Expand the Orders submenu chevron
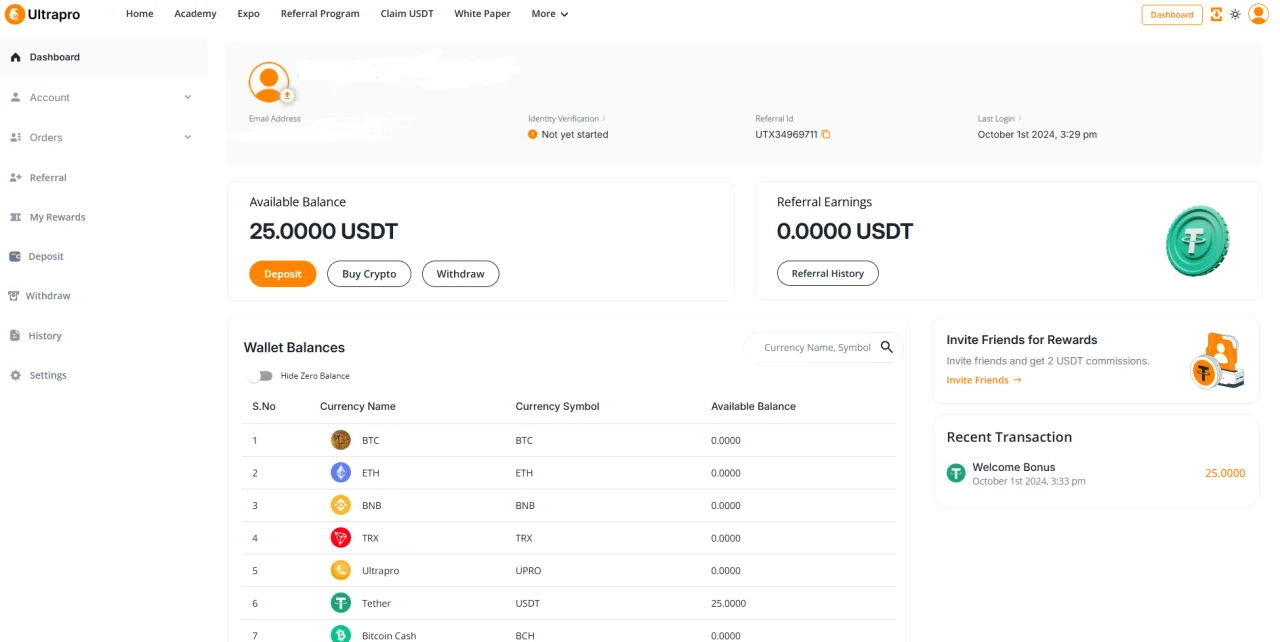Screen dimensions: 1280x642 tap(188, 137)
